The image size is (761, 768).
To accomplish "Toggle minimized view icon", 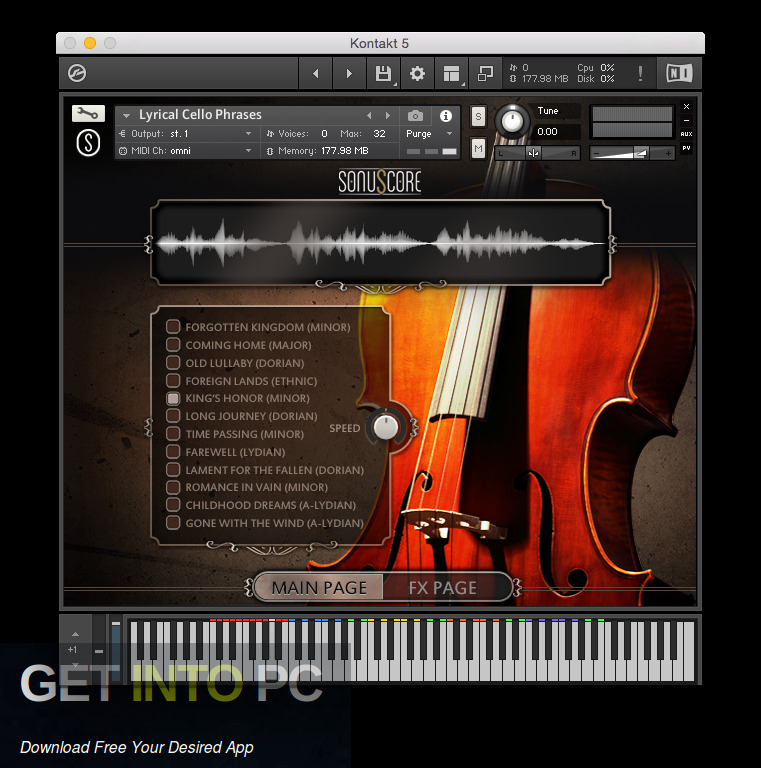I will [485, 73].
